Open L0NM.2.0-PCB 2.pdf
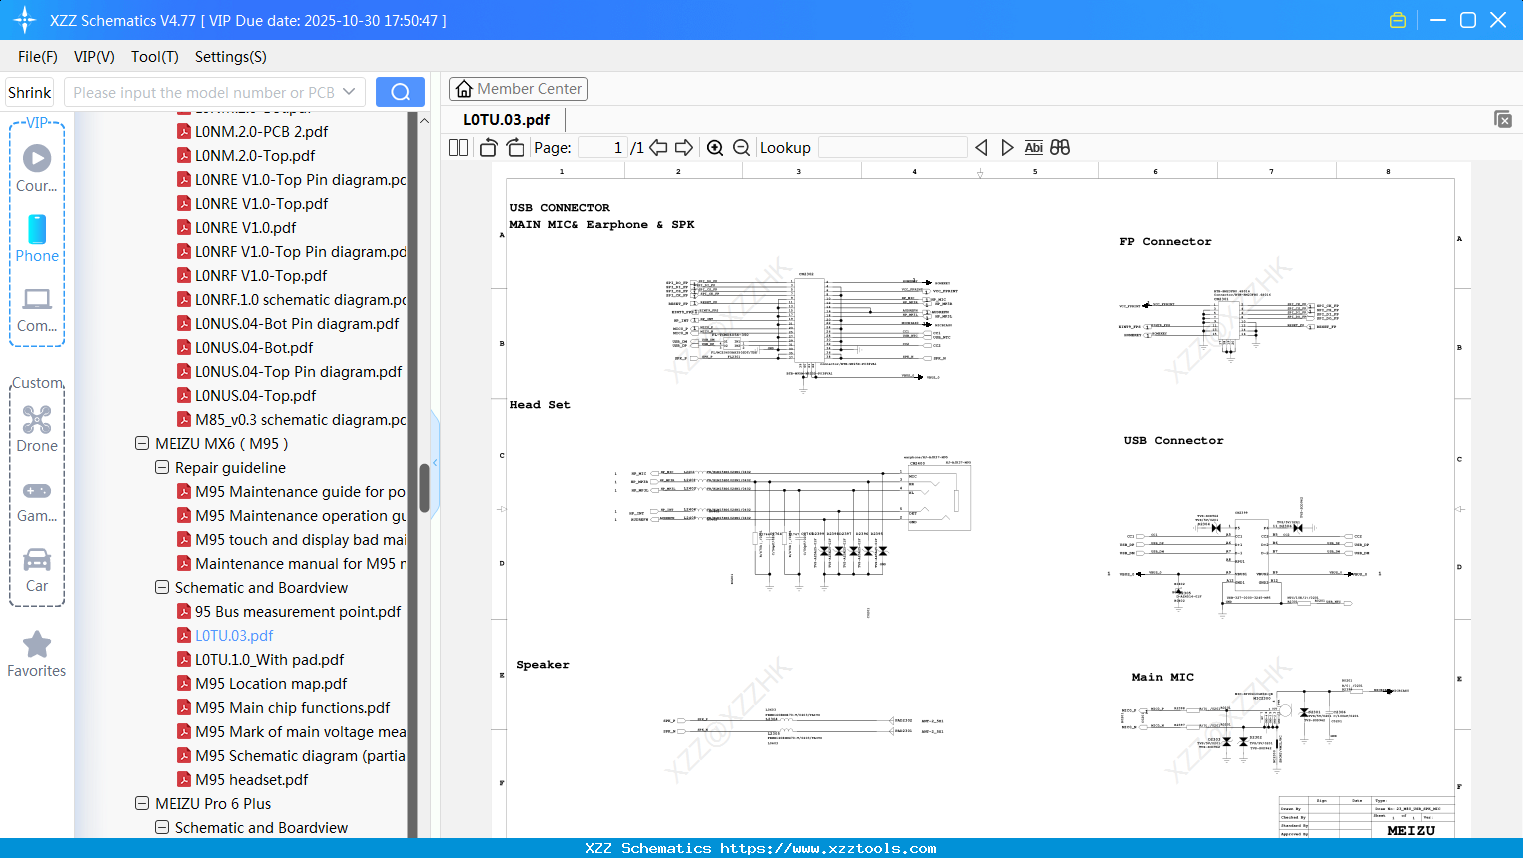Screen dimensions: 1523x858 (x=261, y=131)
